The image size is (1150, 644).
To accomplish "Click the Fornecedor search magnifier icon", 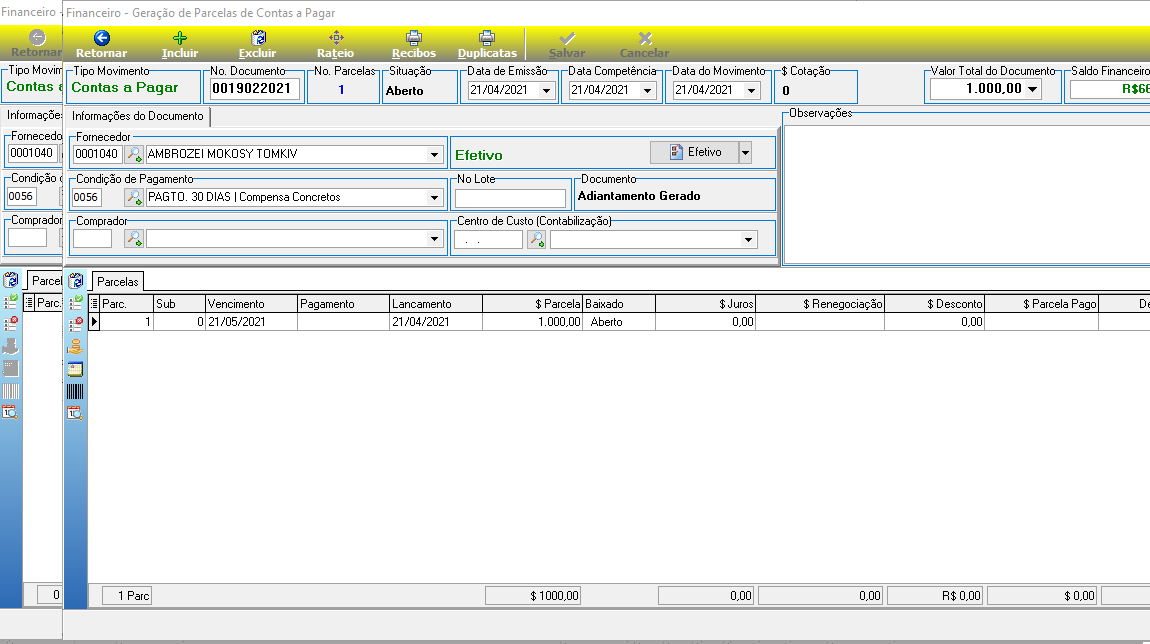I will 133,154.
